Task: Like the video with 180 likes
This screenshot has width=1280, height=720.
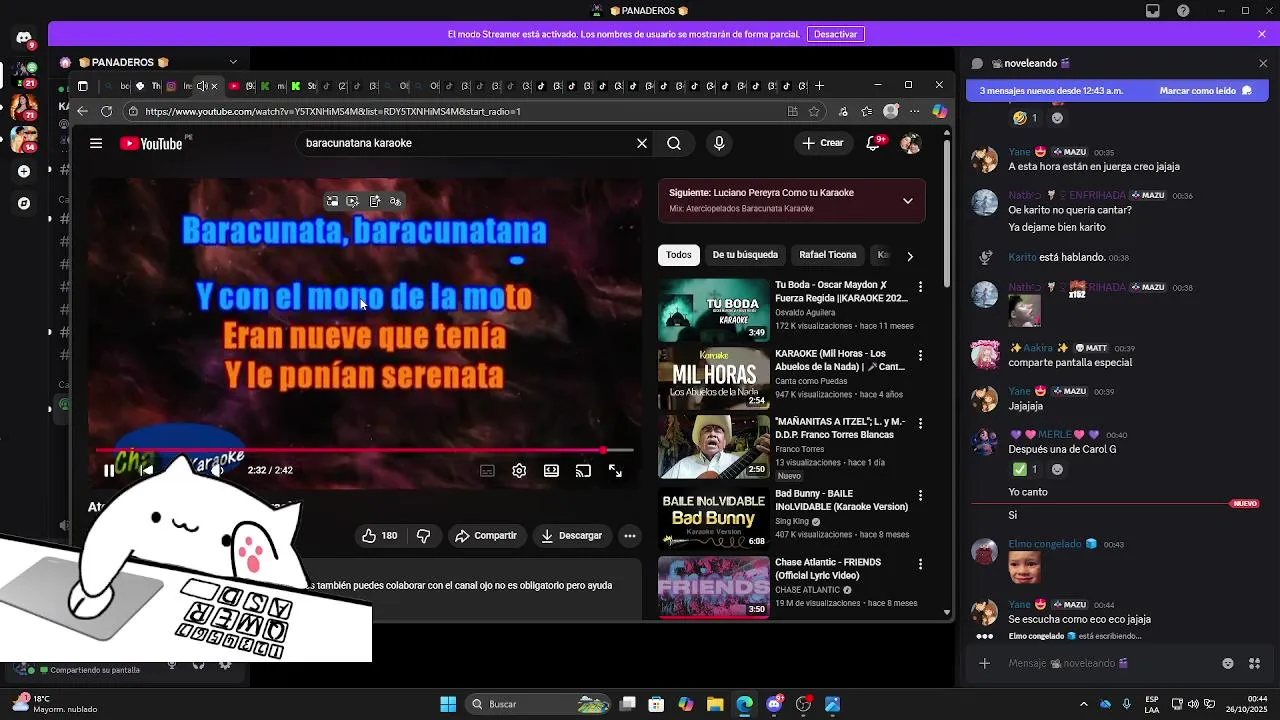Action: (380, 536)
